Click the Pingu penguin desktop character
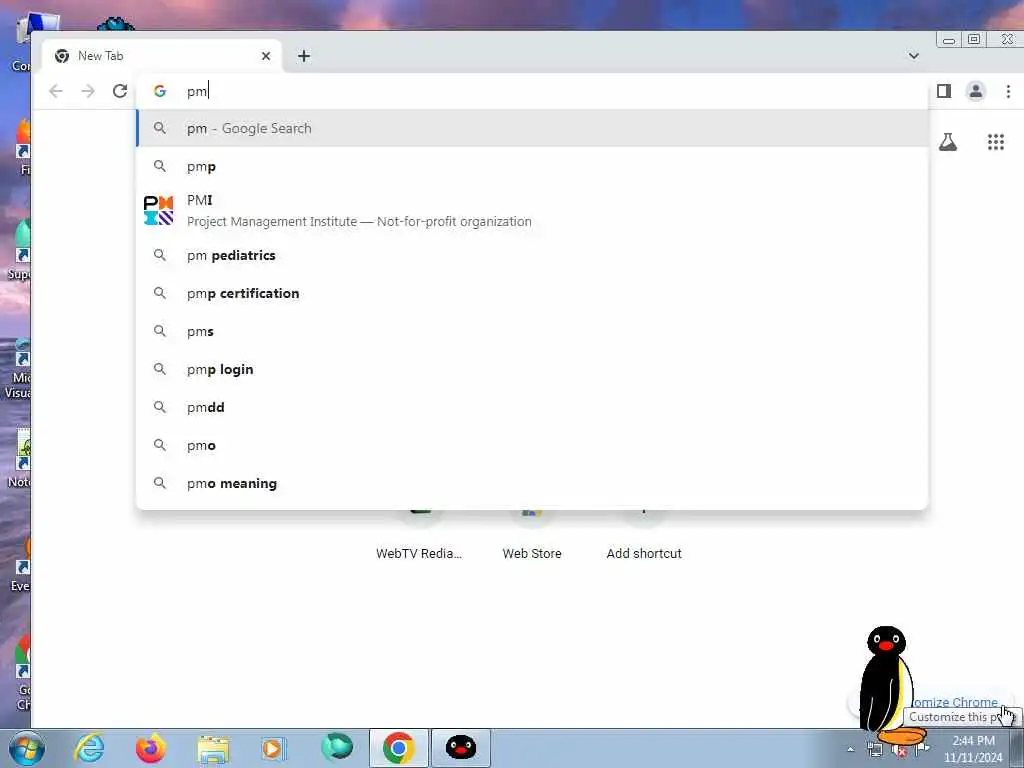1024x768 pixels. 887,686
